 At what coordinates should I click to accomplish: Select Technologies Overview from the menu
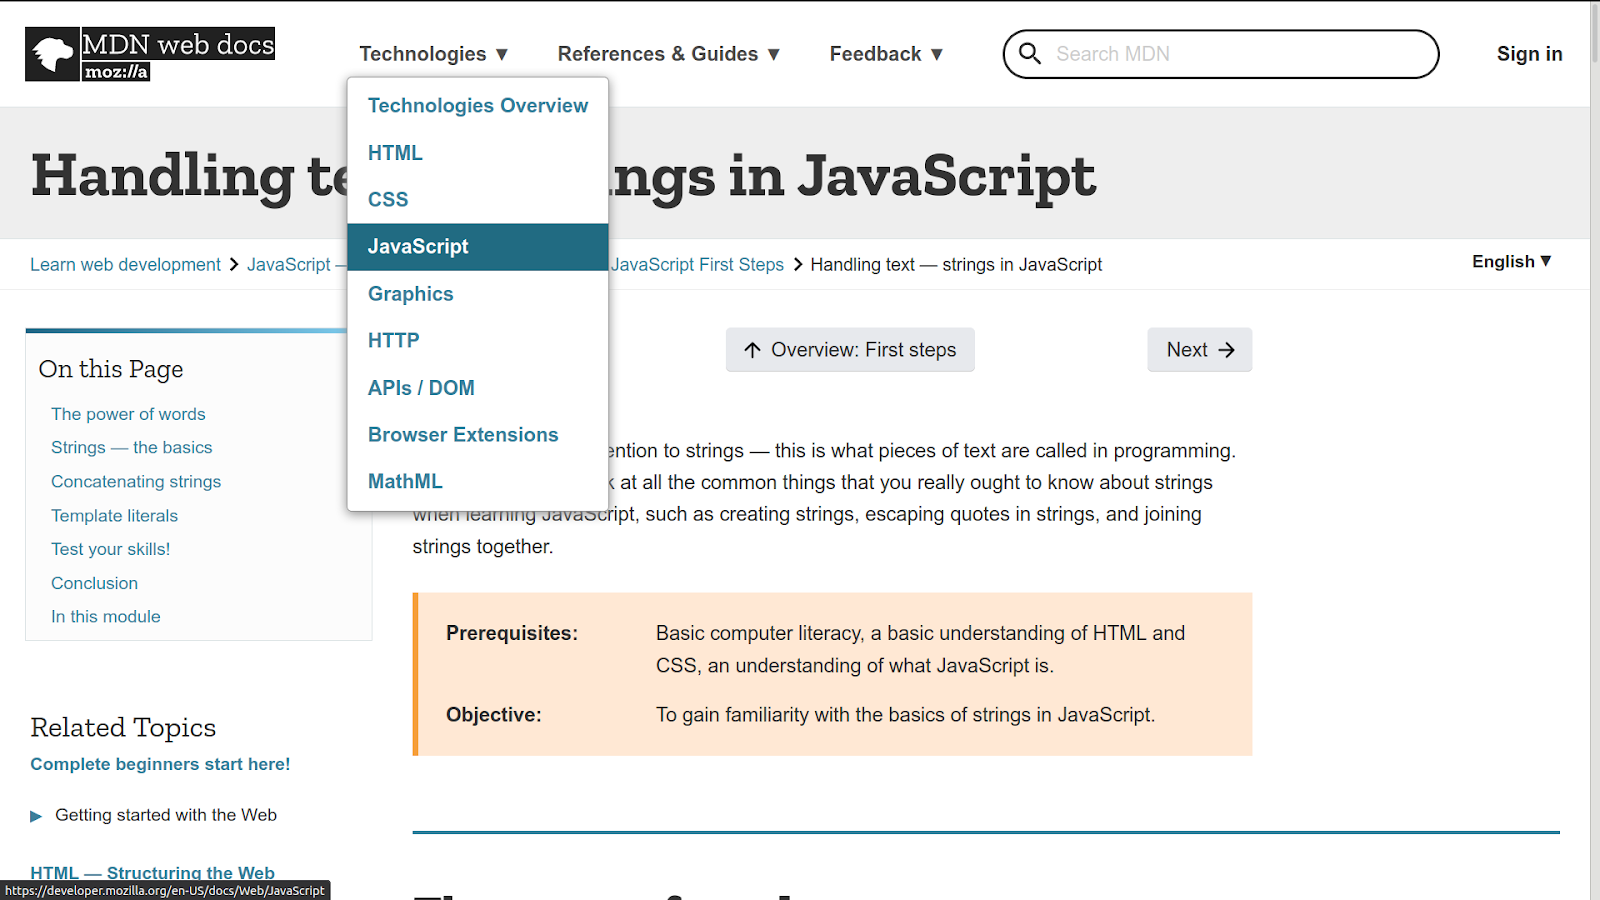point(478,105)
